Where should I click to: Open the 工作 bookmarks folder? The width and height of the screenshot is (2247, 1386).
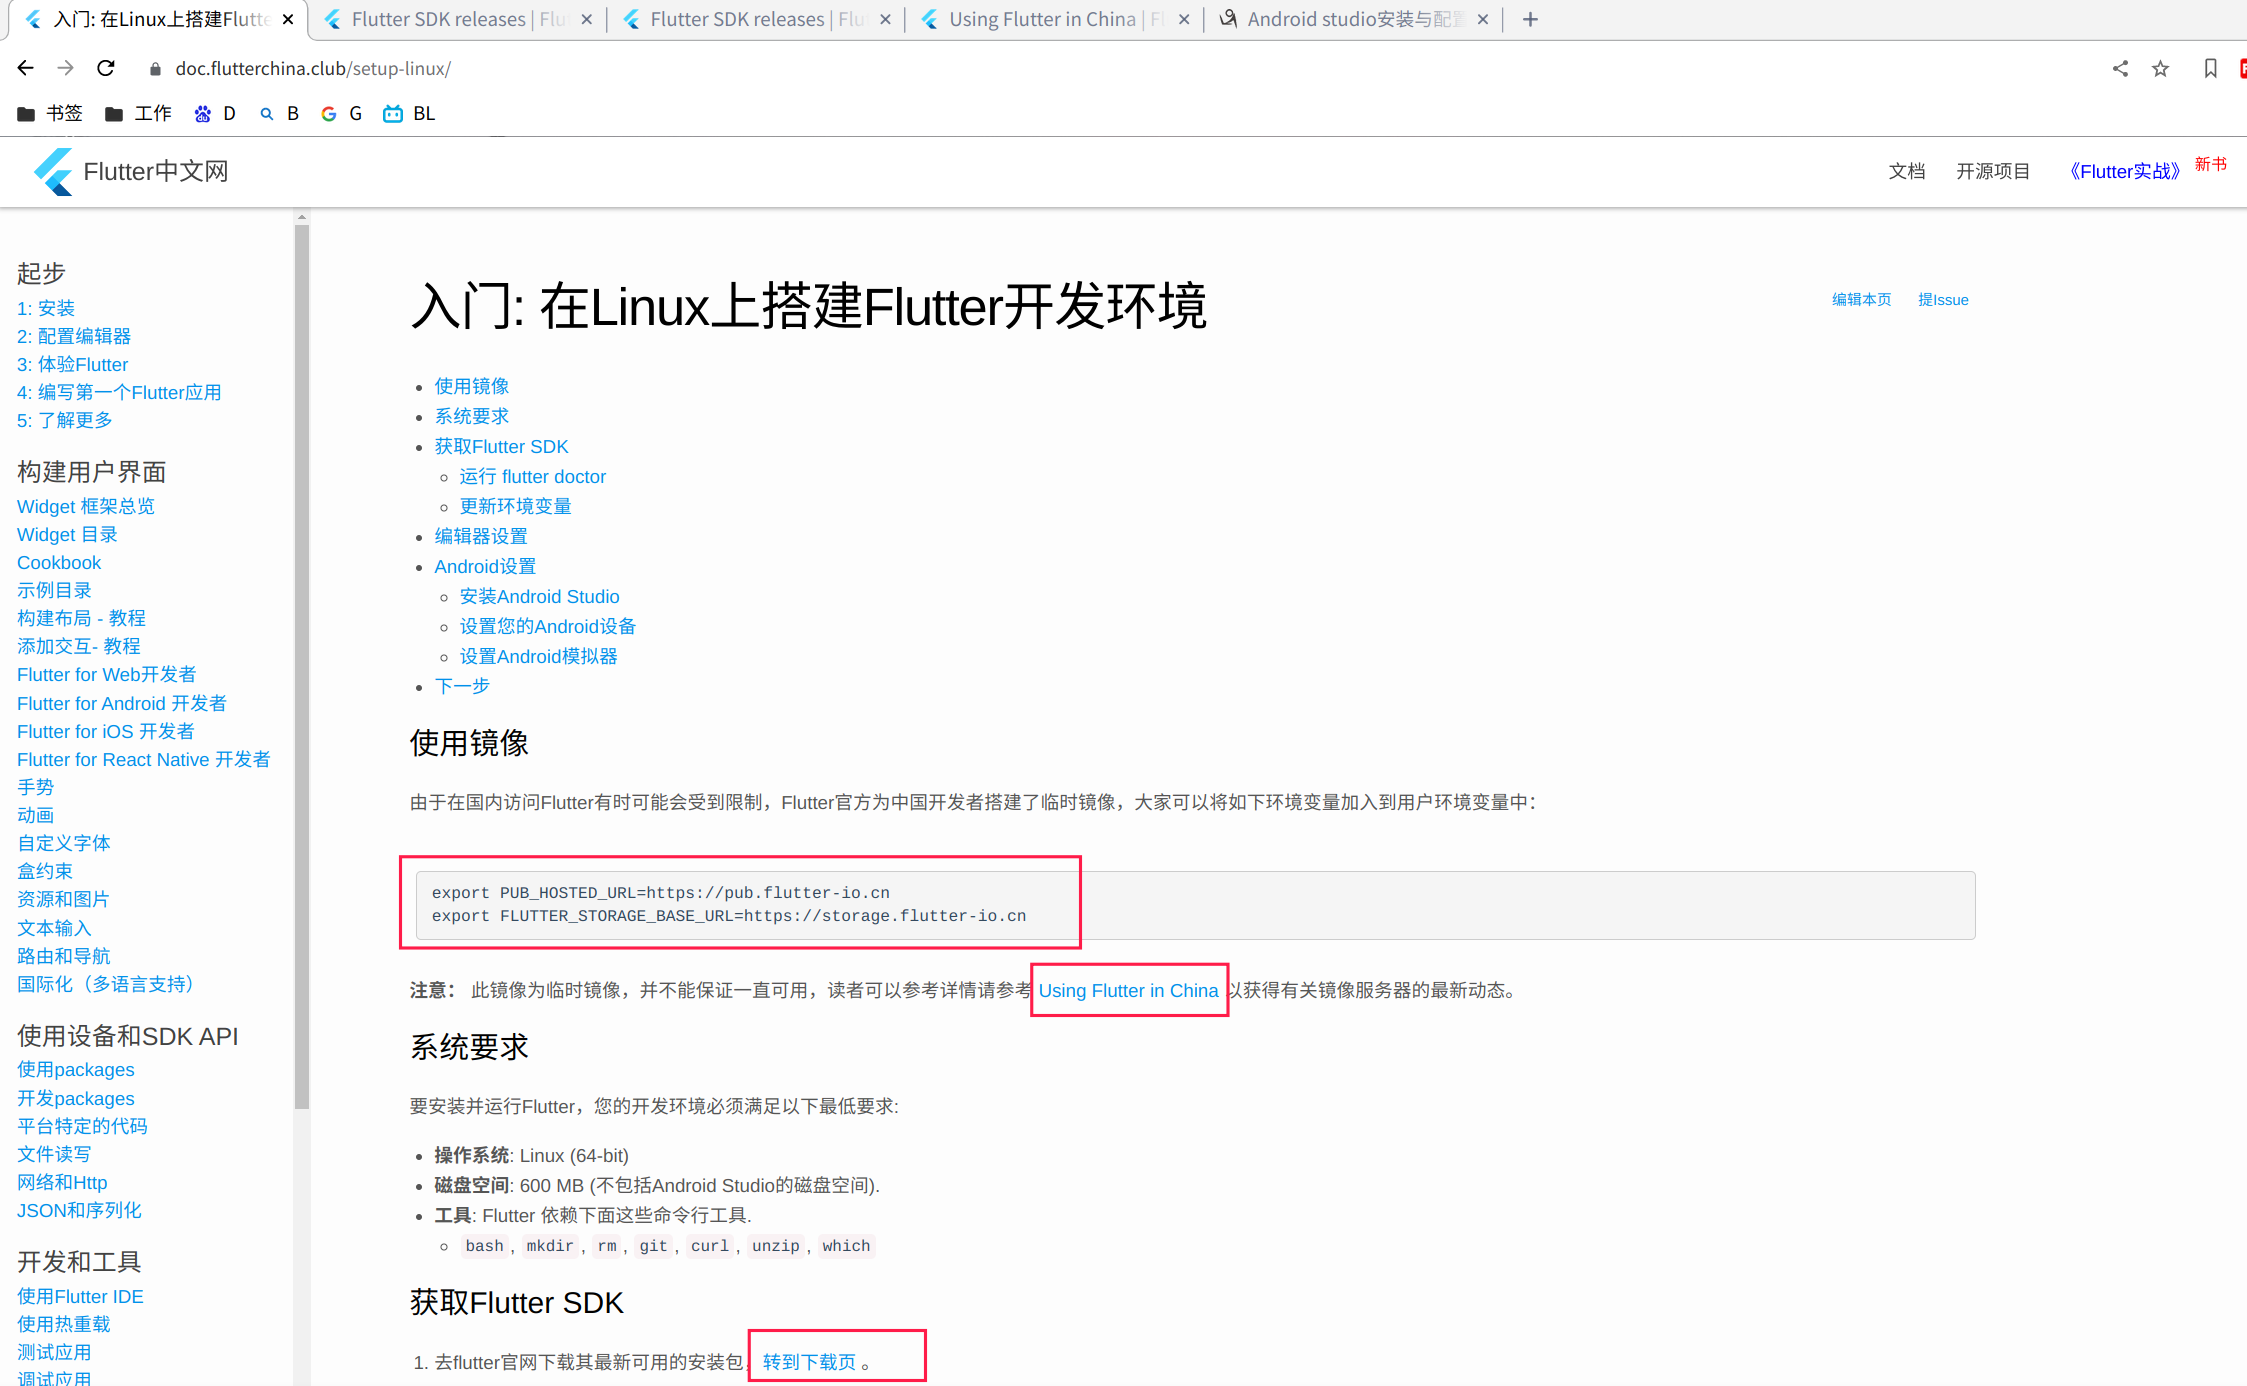pos(138,113)
